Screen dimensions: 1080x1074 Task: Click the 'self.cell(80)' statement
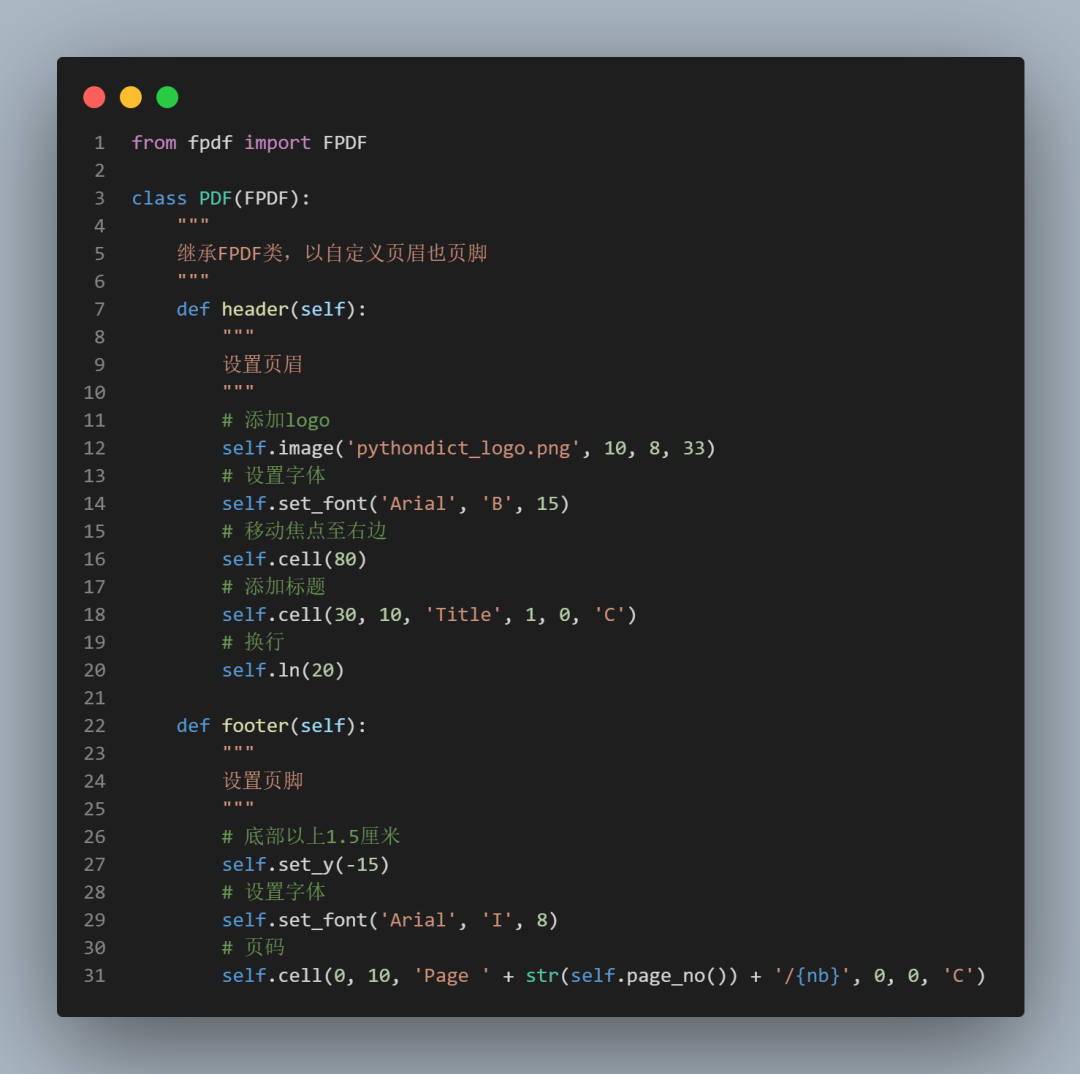pyautogui.click(x=294, y=559)
